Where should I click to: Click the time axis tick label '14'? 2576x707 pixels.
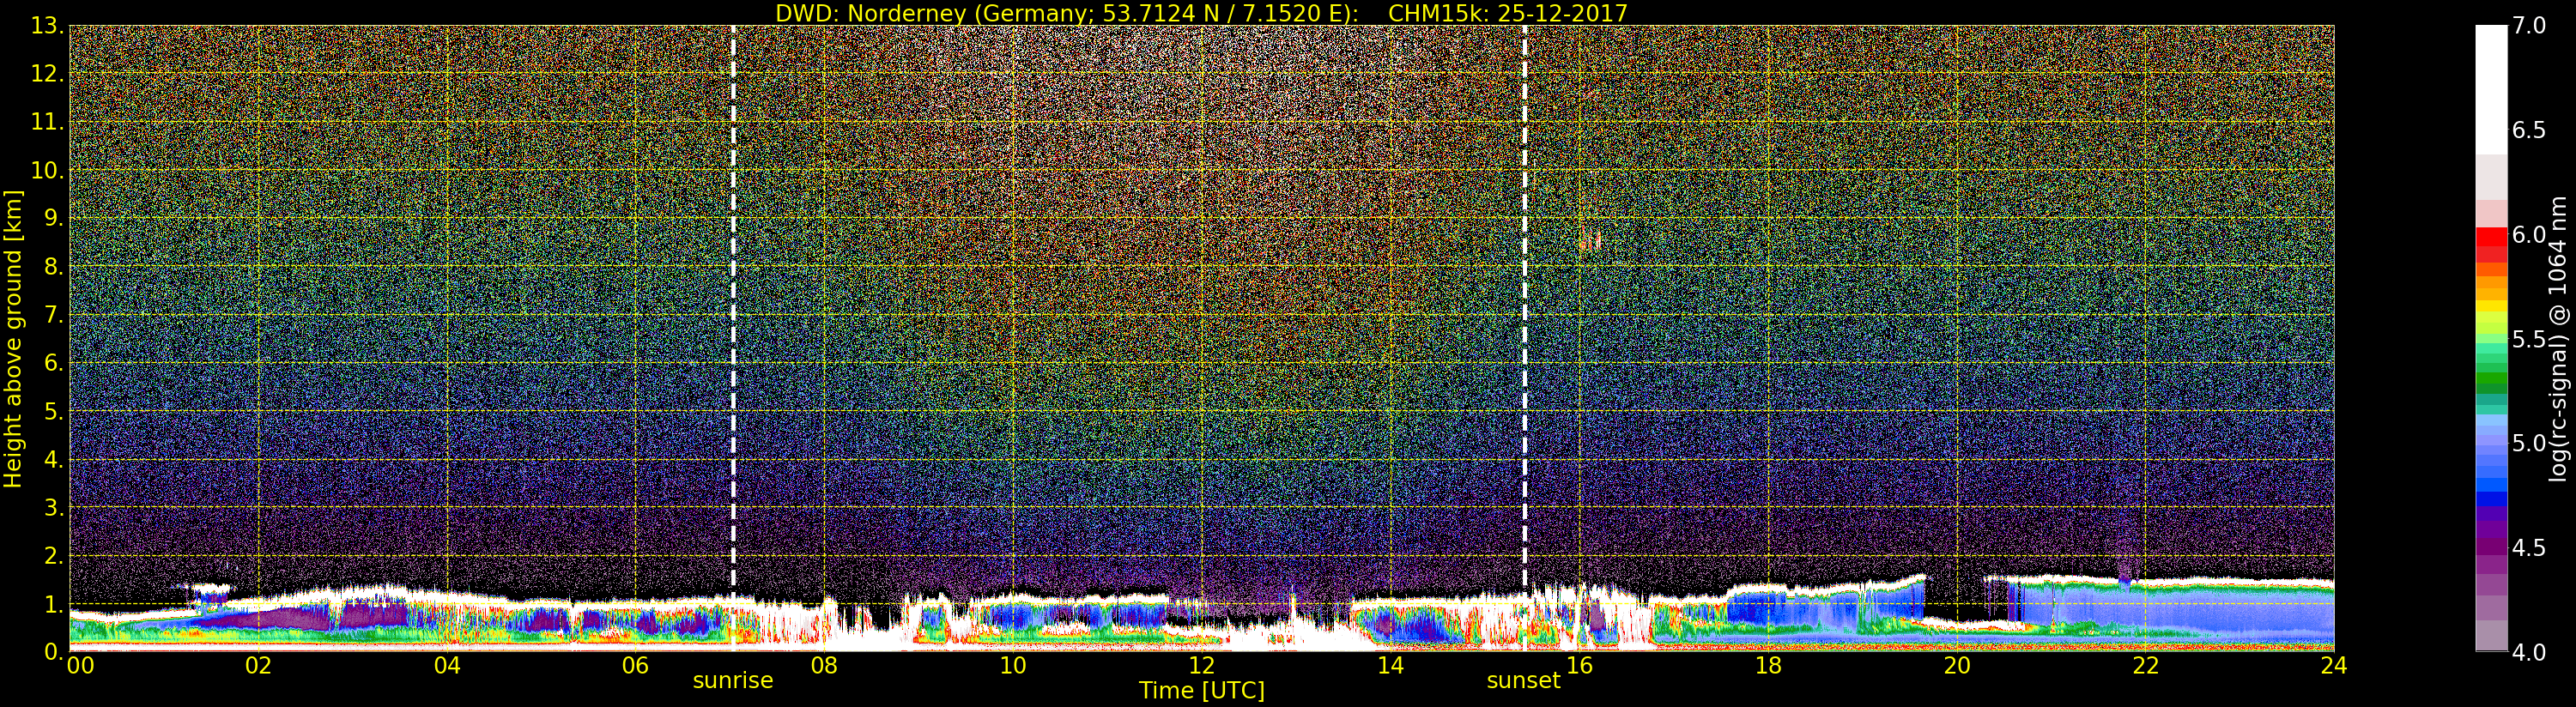pyautogui.click(x=1390, y=665)
